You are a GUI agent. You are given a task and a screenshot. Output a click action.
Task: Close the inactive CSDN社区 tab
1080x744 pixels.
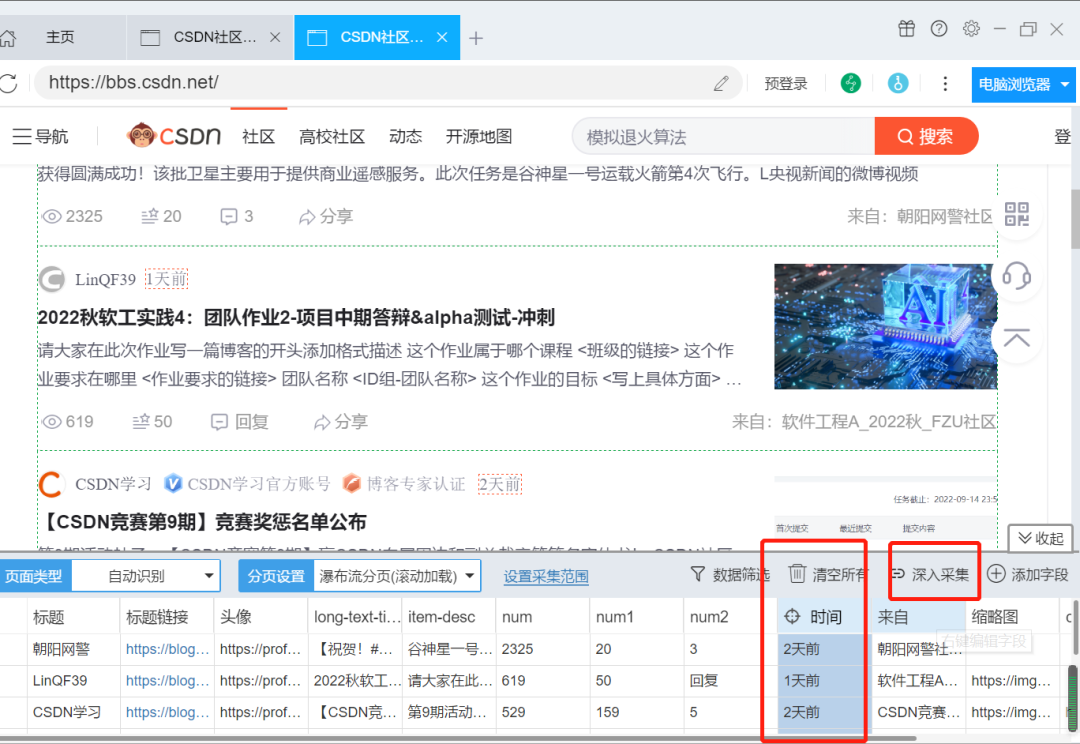coord(275,37)
